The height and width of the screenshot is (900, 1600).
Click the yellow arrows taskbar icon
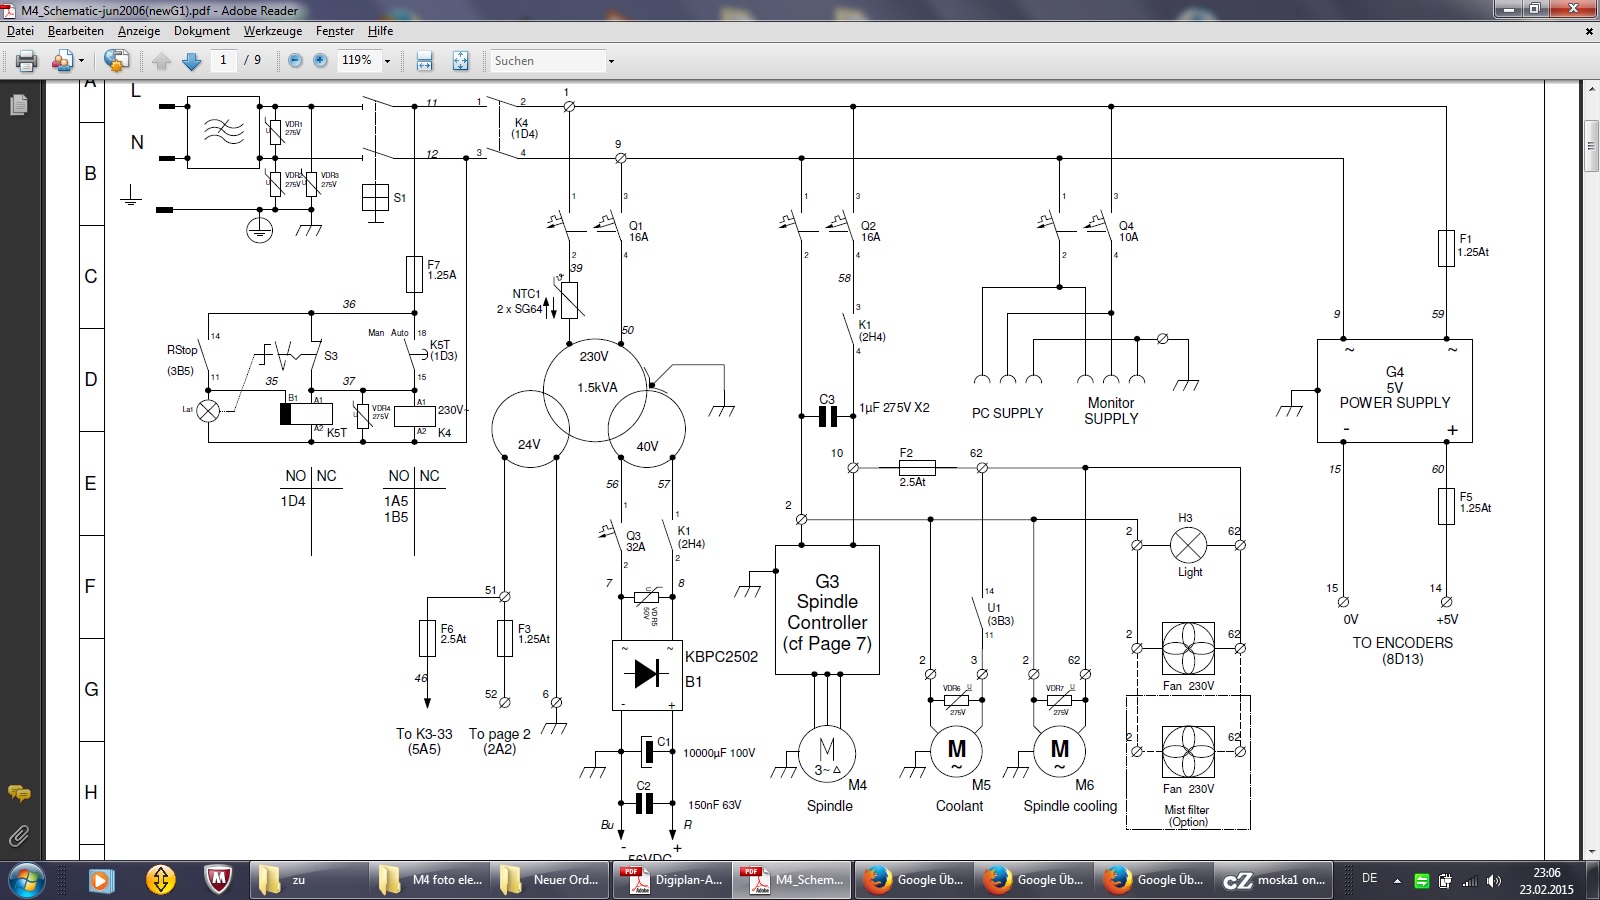coord(160,880)
